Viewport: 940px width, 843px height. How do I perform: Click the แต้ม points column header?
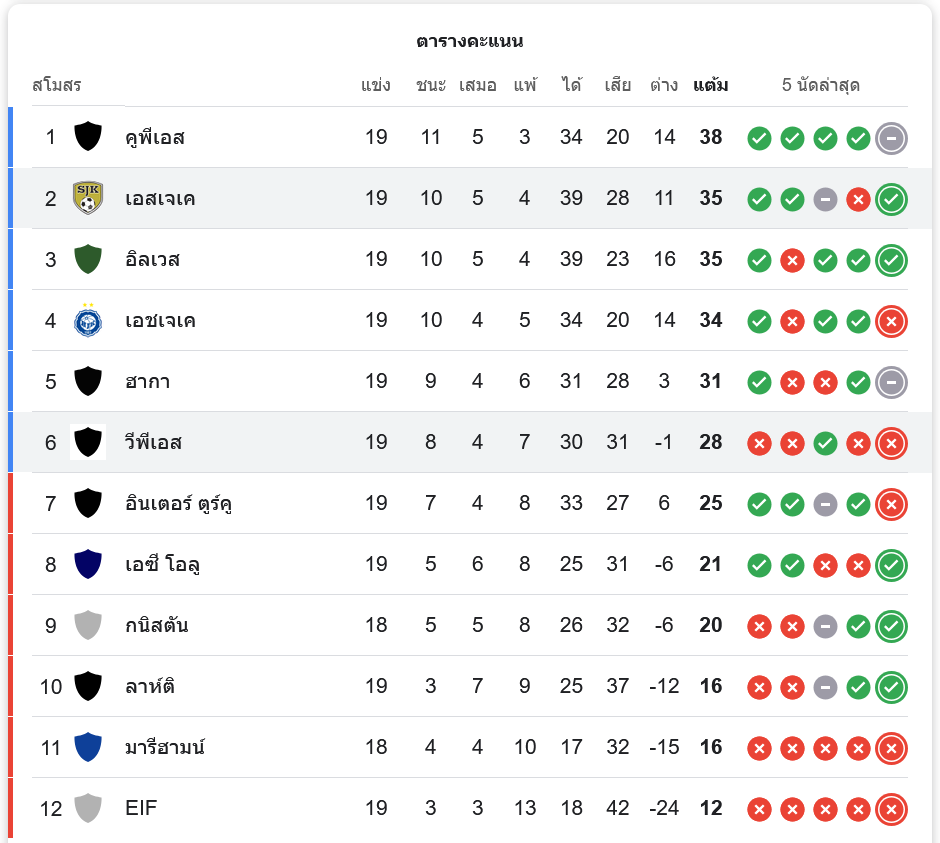pyautogui.click(x=710, y=85)
